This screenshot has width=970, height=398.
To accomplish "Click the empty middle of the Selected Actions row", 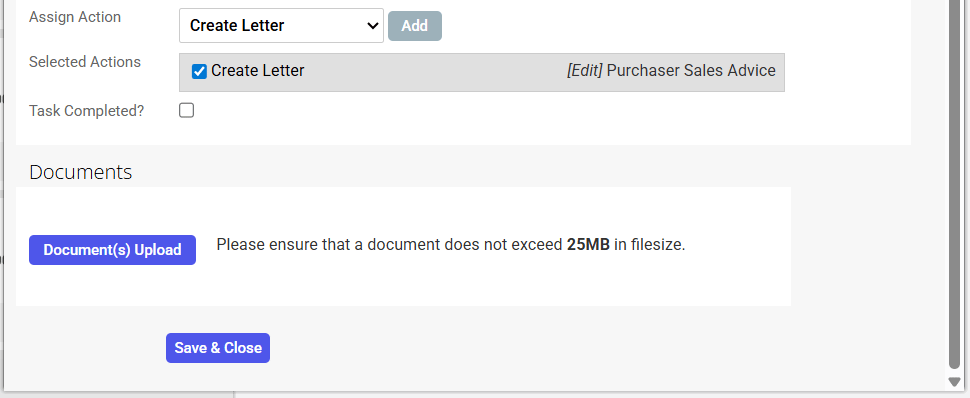I will point(433,72).
